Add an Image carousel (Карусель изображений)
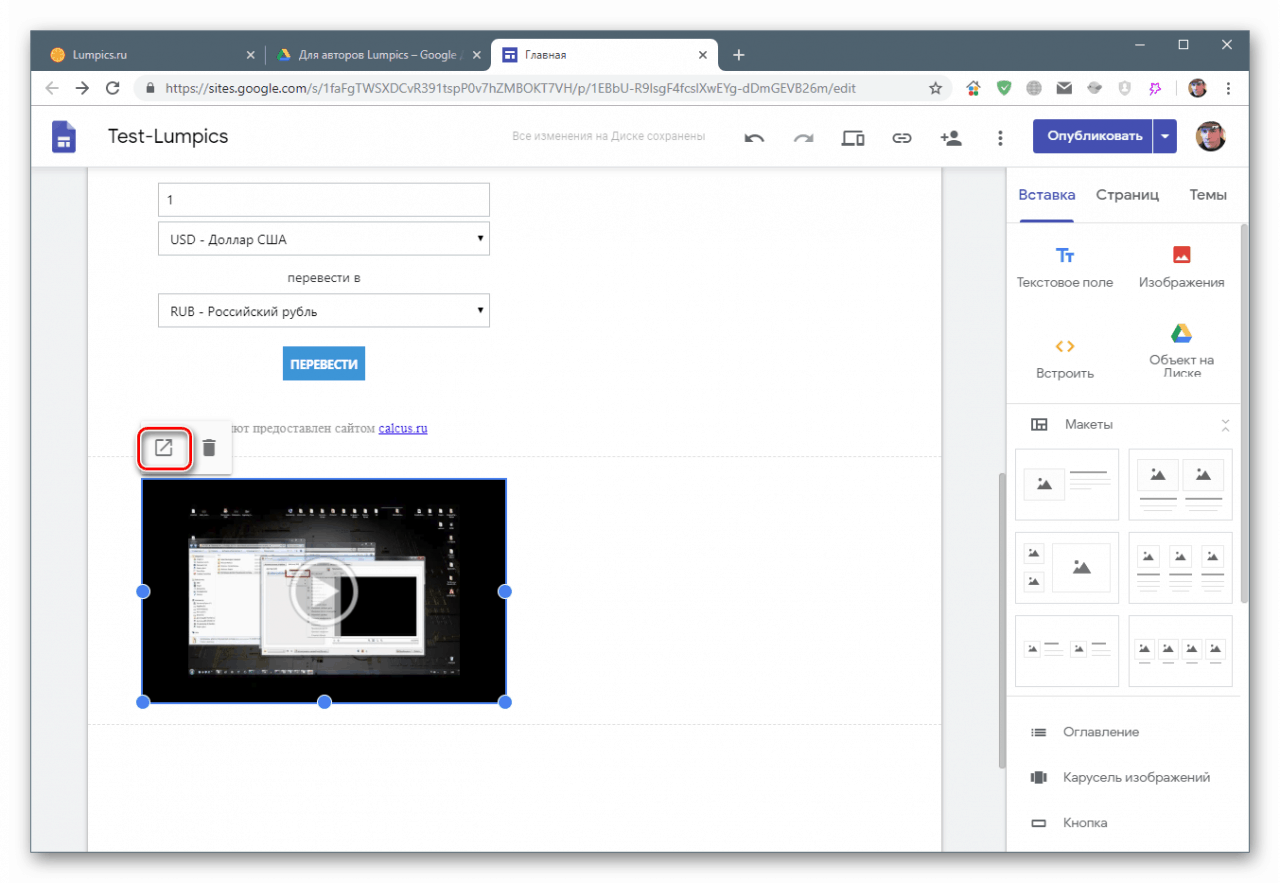The width and height of the screenshot is (1280, 883). [x=1120, y=777]
